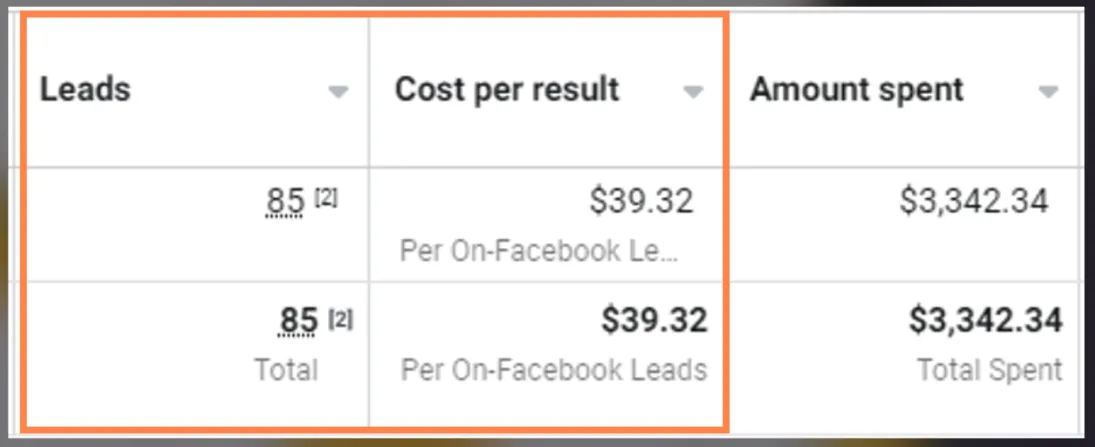
Task: Click the [2] footnote in the Total row
Action: [341, 321]
